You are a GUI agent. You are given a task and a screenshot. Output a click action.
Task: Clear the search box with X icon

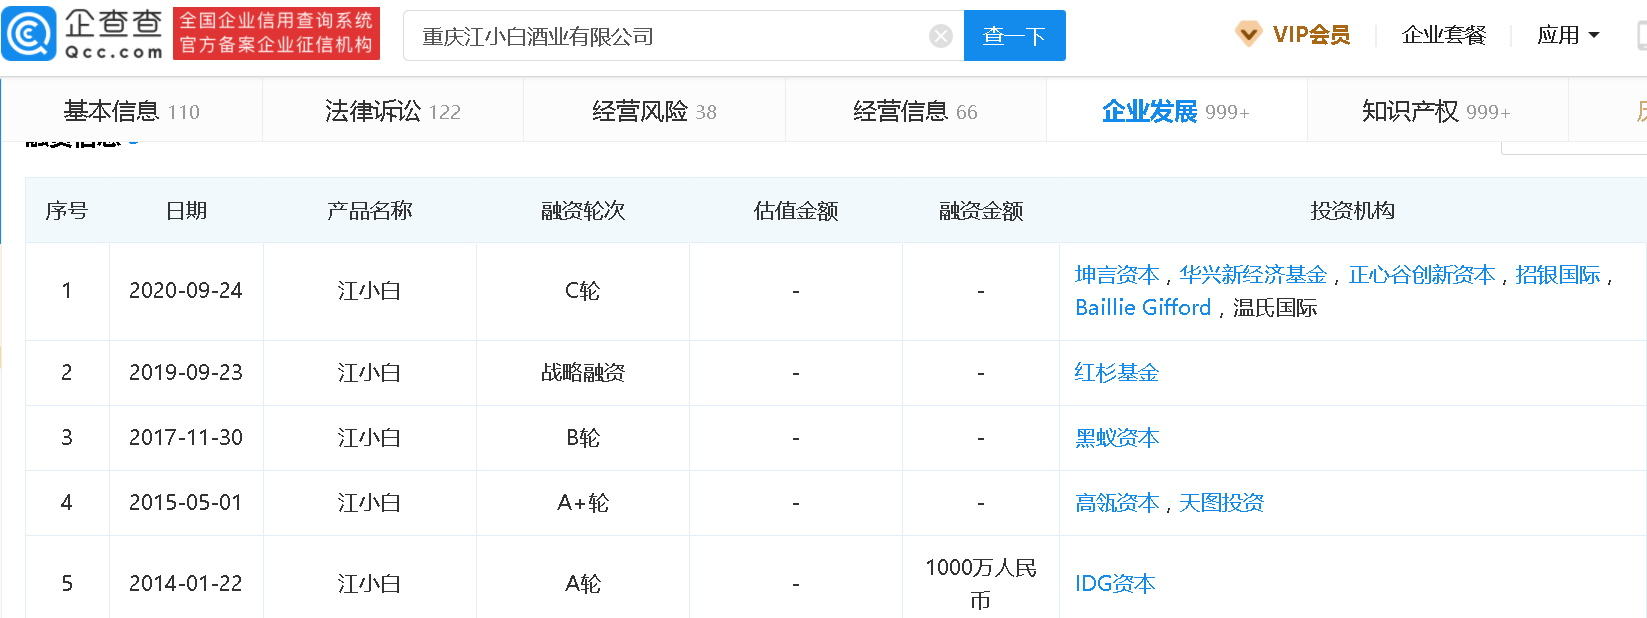point(941,36)
